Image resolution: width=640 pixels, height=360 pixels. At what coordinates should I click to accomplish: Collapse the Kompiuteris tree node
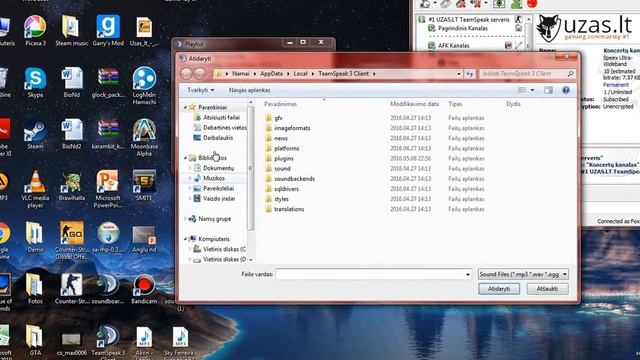185,239
